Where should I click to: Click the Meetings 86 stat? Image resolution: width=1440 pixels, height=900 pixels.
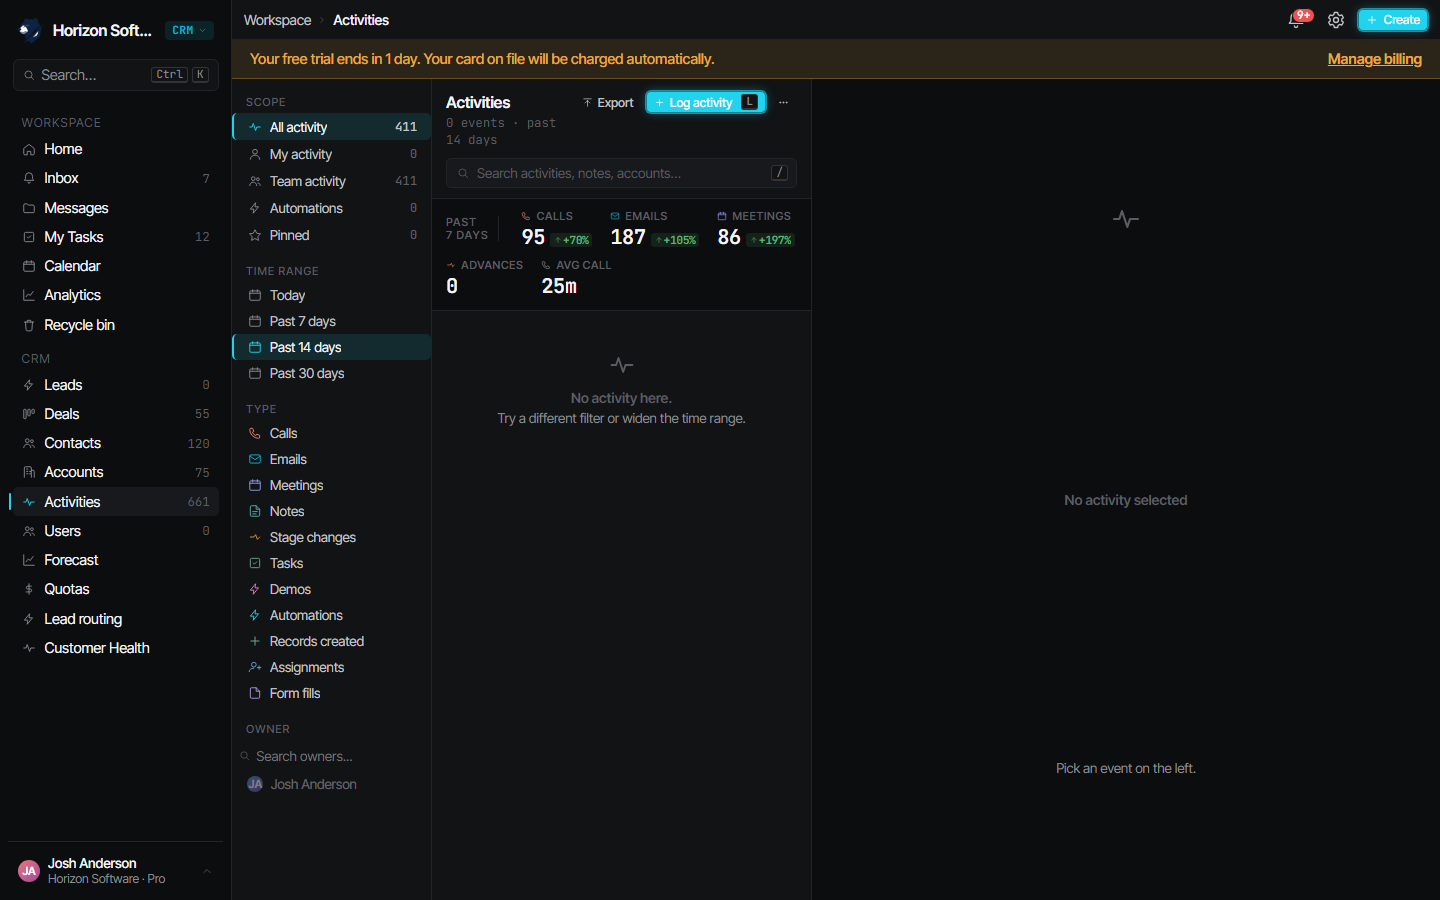click(755, 229)
